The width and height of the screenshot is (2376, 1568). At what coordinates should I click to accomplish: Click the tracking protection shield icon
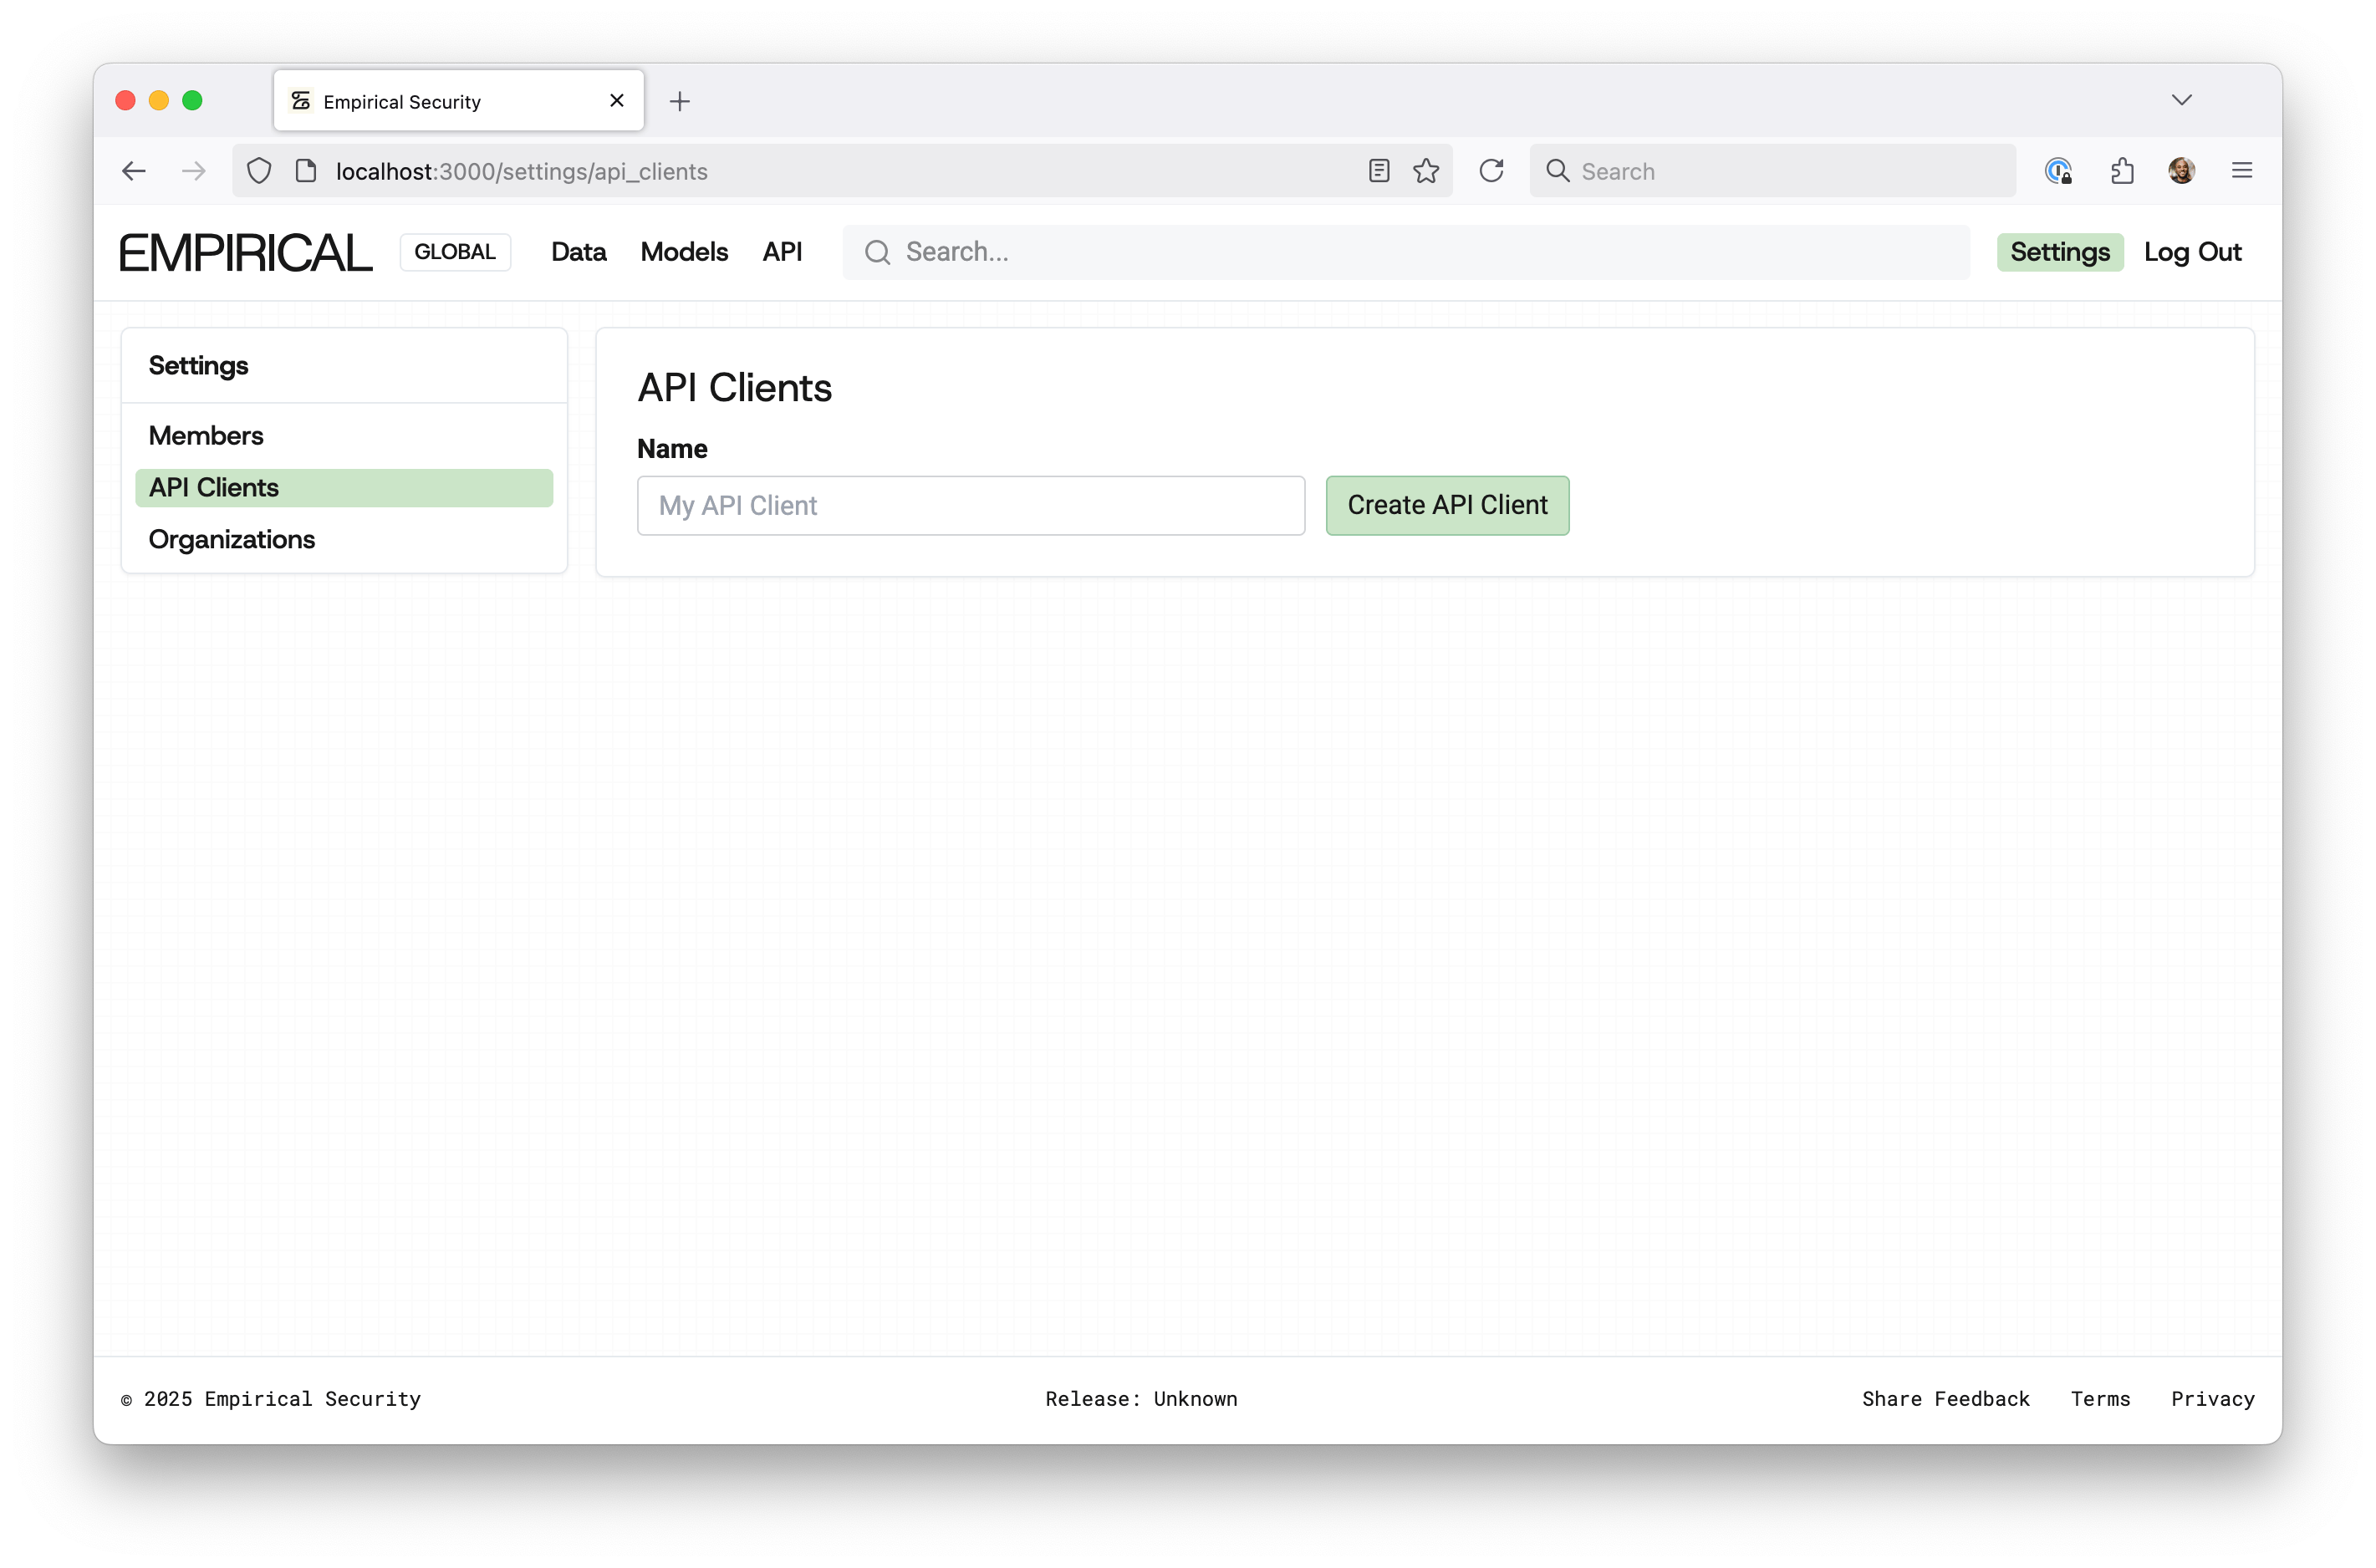259,170
